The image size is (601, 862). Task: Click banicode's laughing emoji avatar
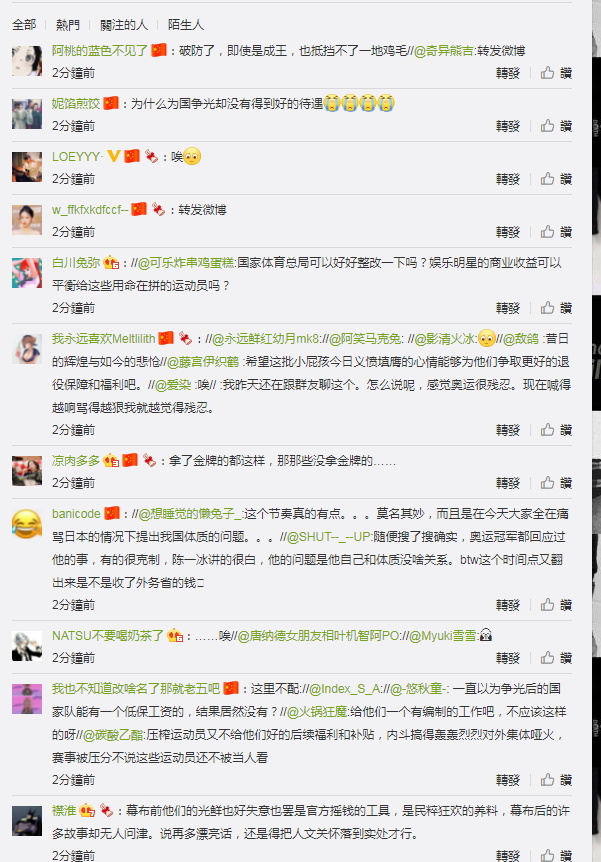[x=27, y=524]
